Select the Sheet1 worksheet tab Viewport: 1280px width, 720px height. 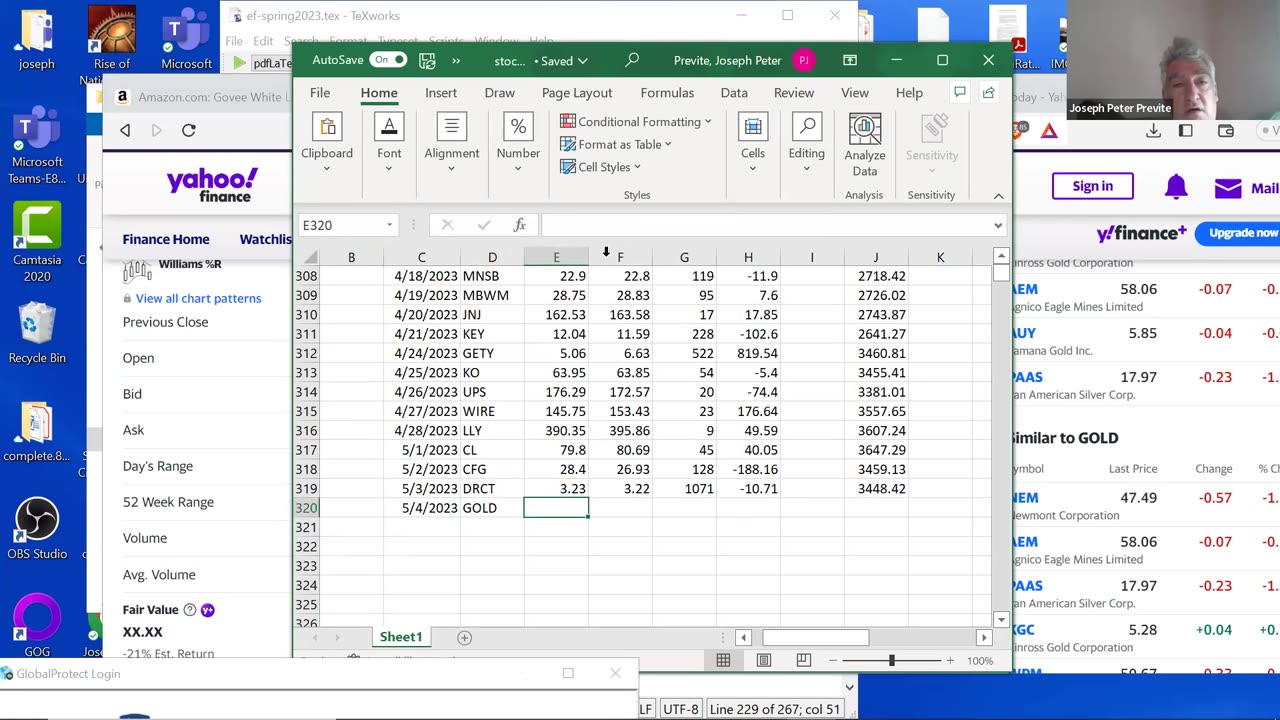(401, 637)
